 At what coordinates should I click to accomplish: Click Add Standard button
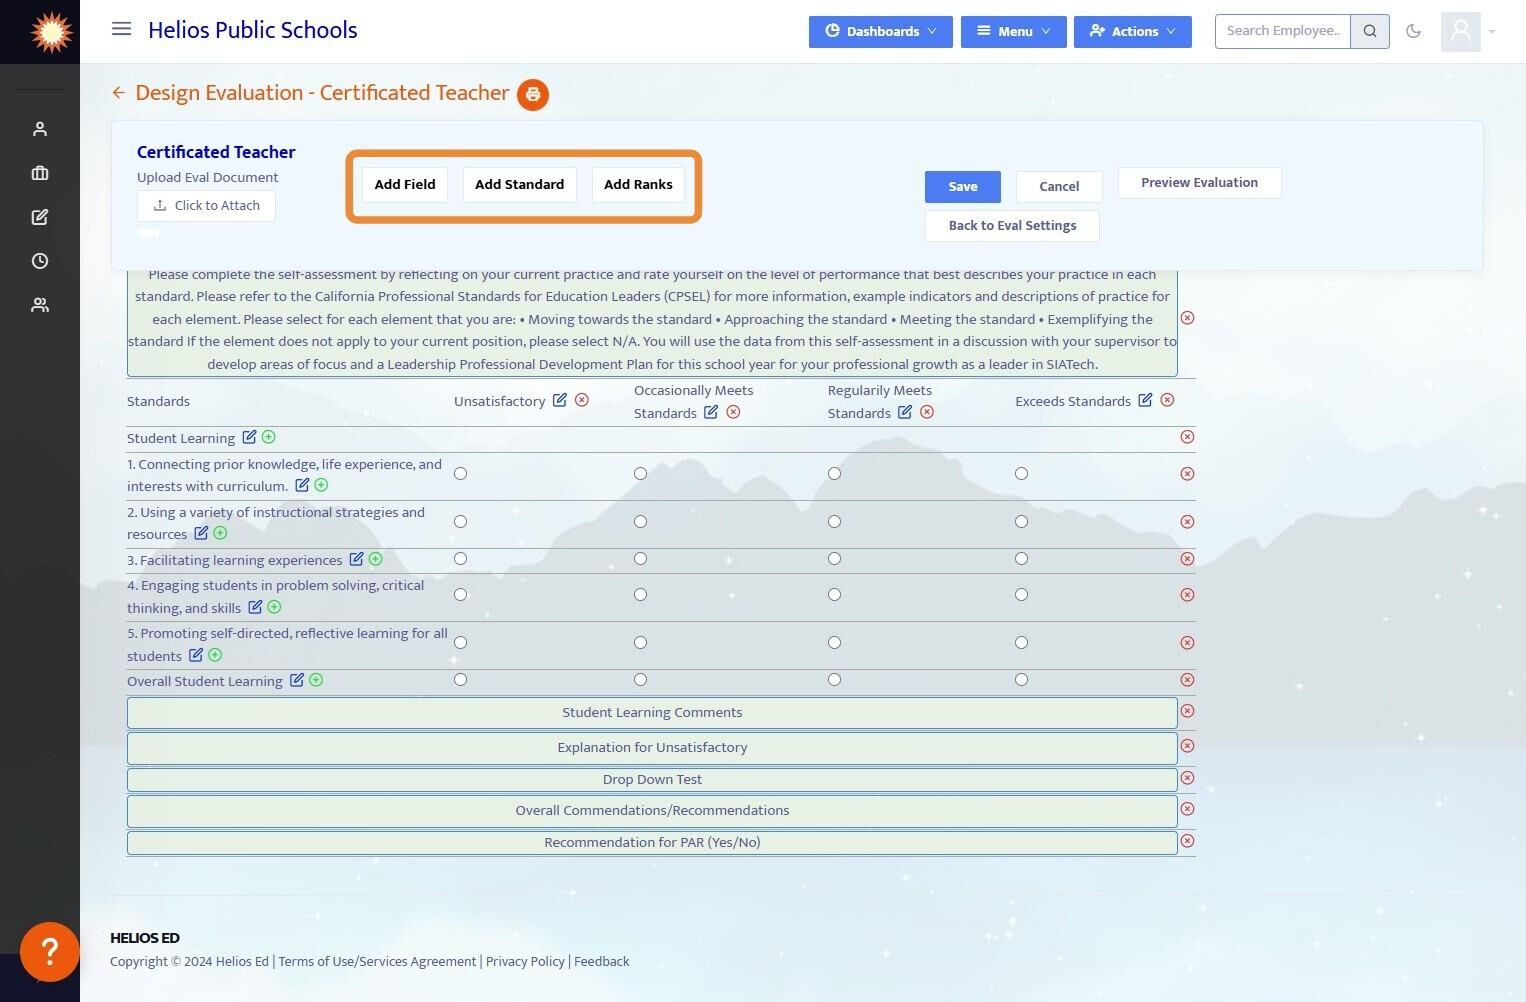(519, 185)
